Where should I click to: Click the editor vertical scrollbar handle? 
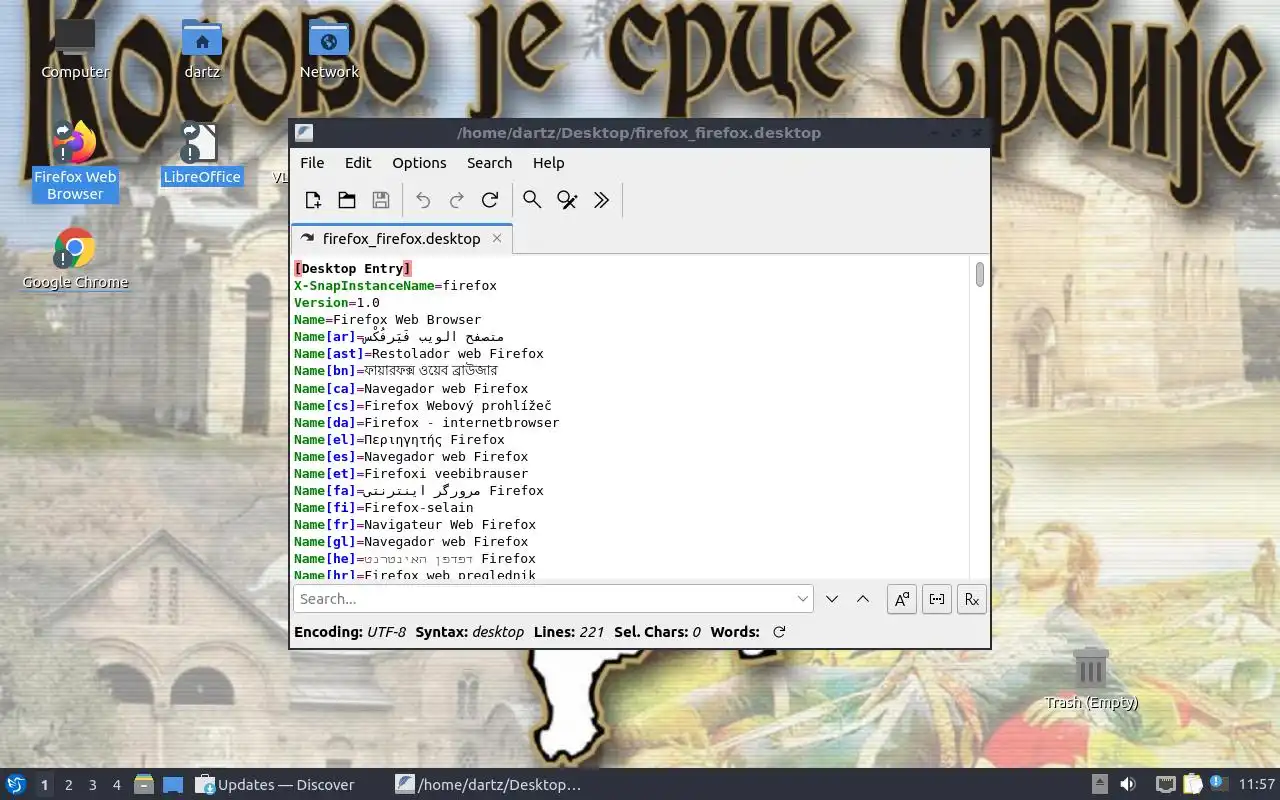pyautogui.click(x=980, y=274)
